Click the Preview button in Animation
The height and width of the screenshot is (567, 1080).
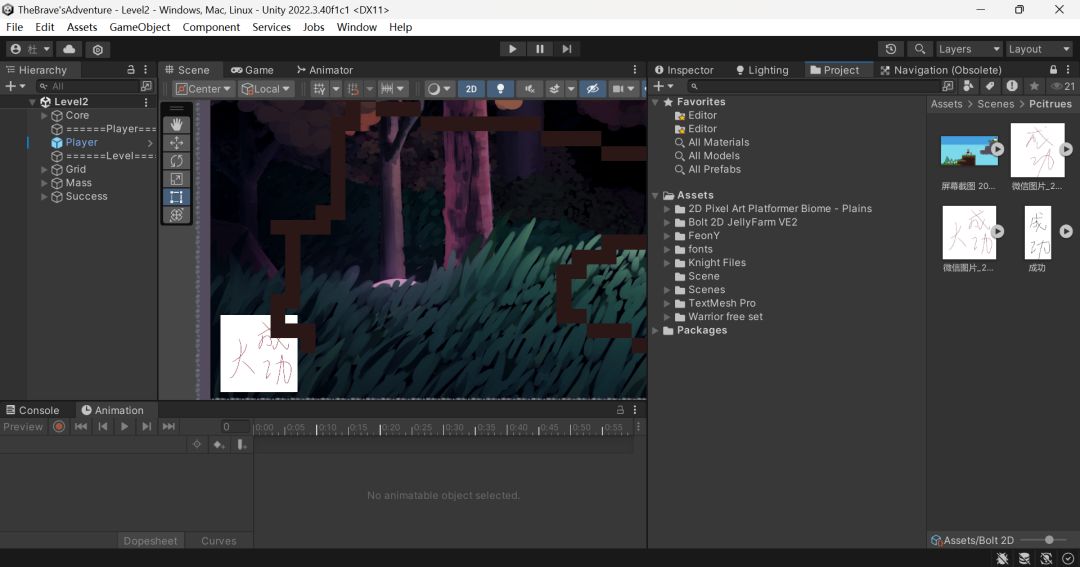pos(23,426)
